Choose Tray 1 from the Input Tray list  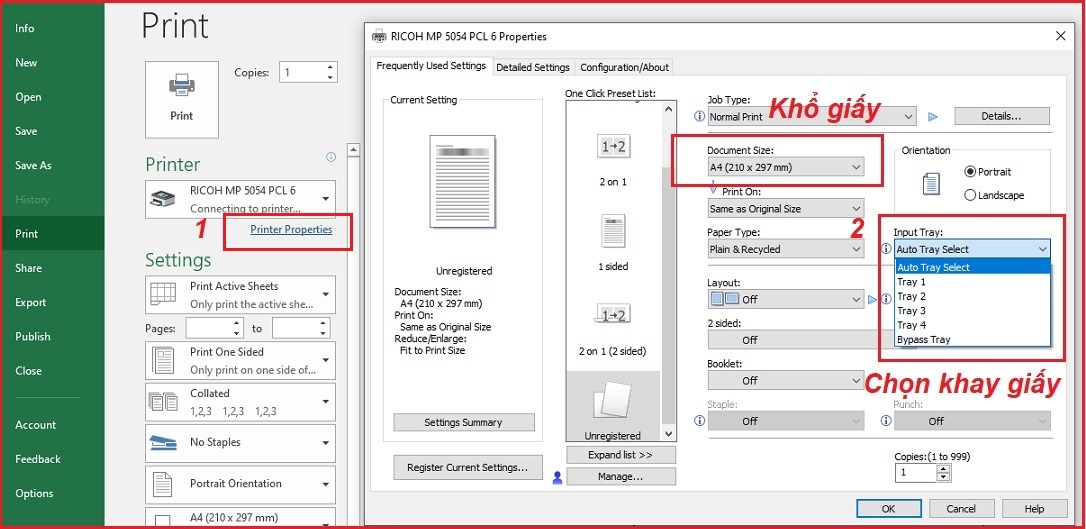point(972,282)
